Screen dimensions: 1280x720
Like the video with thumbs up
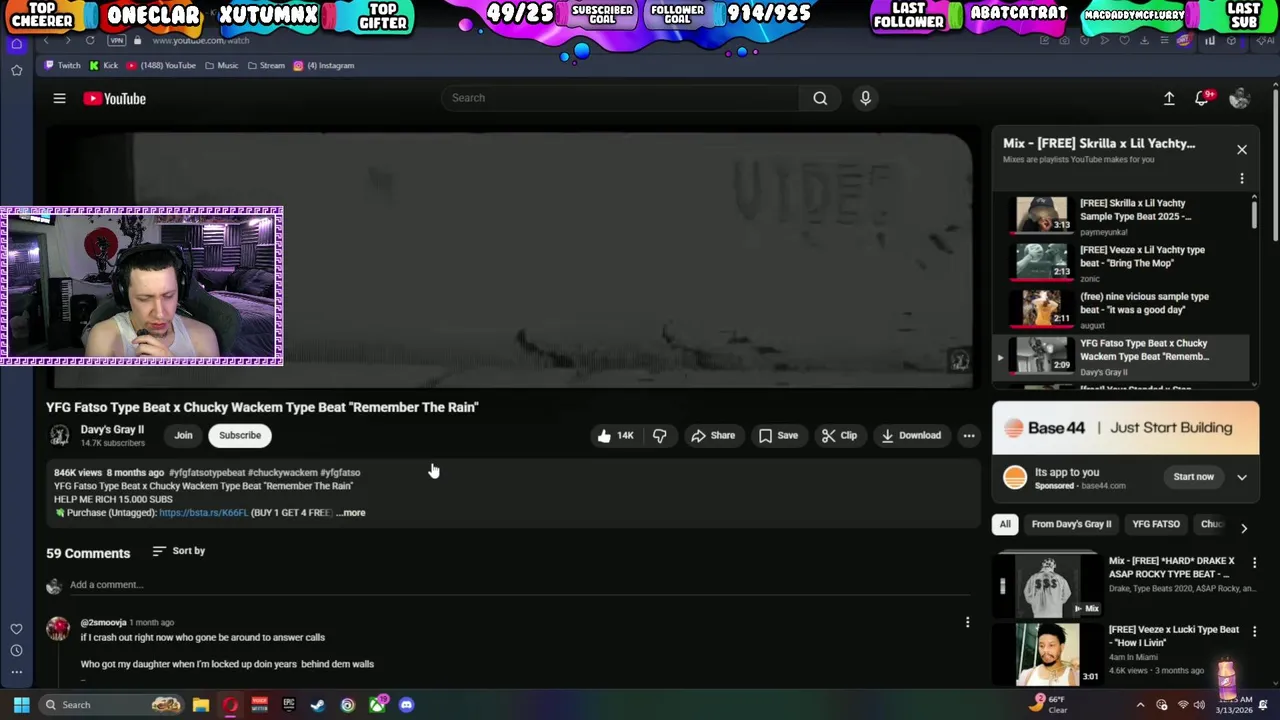615,435
